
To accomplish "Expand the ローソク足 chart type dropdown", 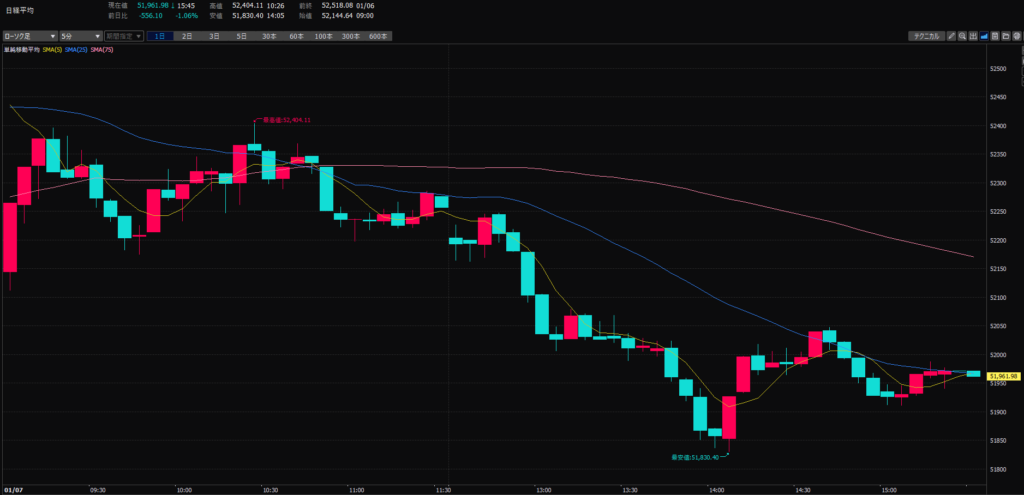I will pos(28,36).
